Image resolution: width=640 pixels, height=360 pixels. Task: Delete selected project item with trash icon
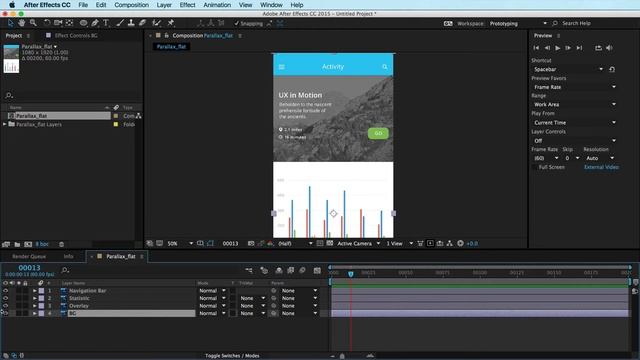pos(61,244)
